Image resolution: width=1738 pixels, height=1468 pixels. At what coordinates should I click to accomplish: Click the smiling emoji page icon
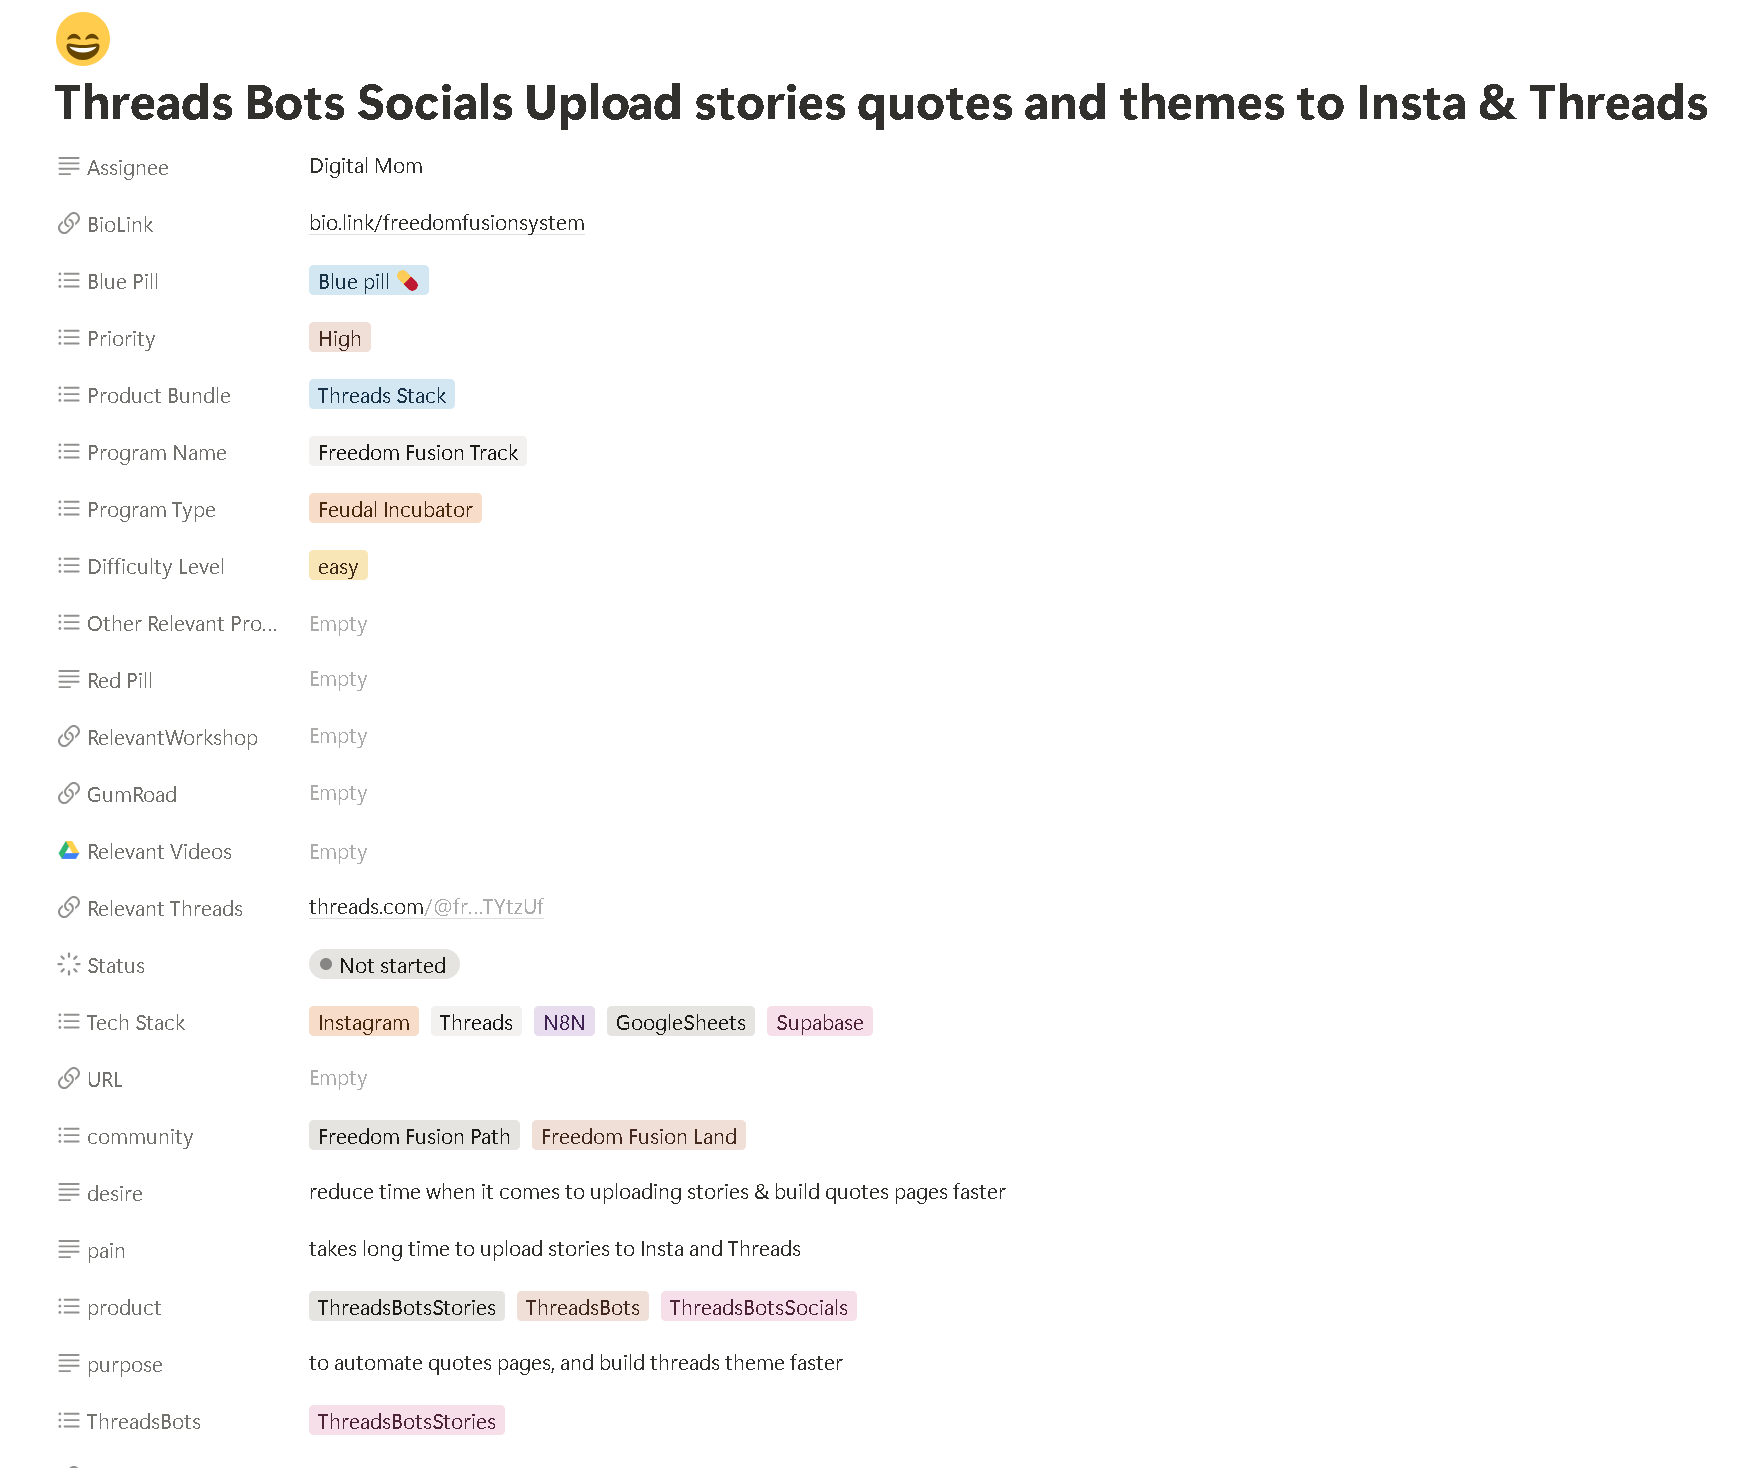click(x=83, y=40)
